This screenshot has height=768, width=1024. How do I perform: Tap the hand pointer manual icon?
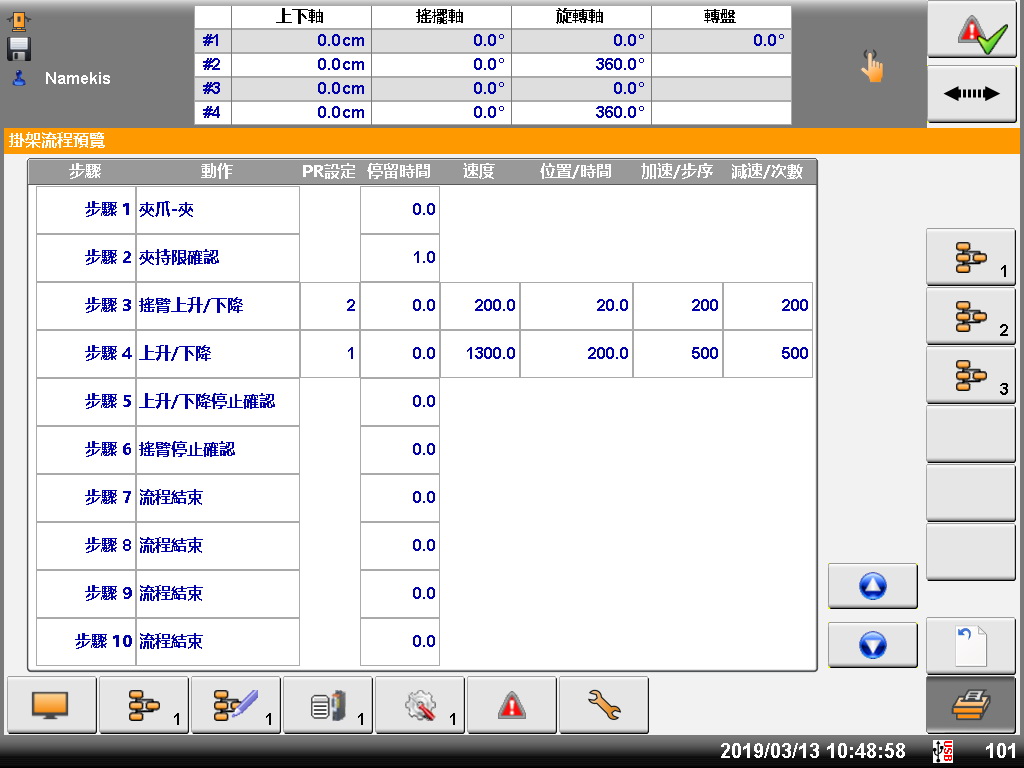(872, 65)
